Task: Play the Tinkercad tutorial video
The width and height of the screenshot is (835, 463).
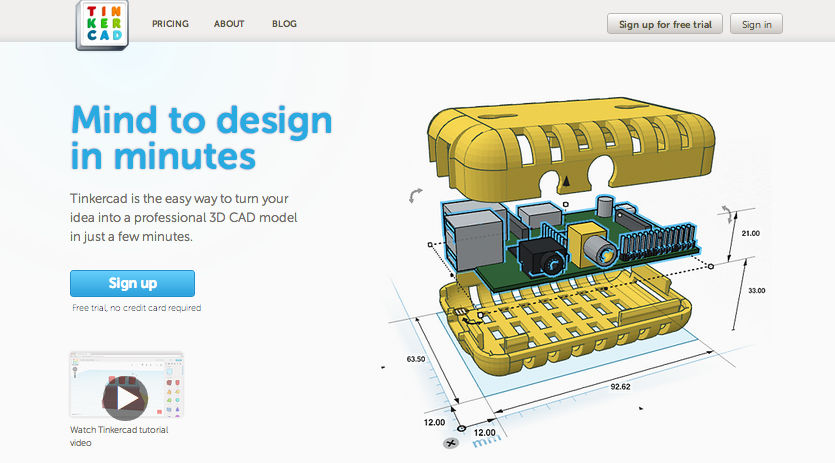Action: point(126,397)
